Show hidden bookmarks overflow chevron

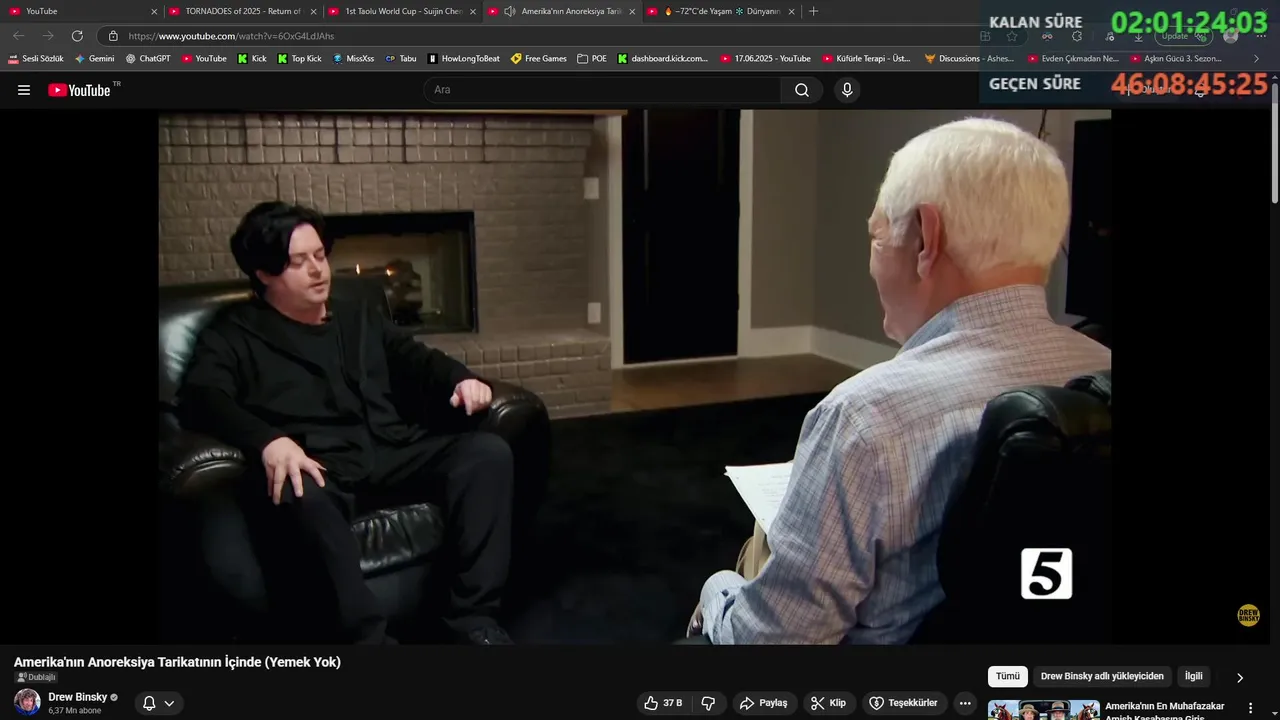coord(1256,59)
